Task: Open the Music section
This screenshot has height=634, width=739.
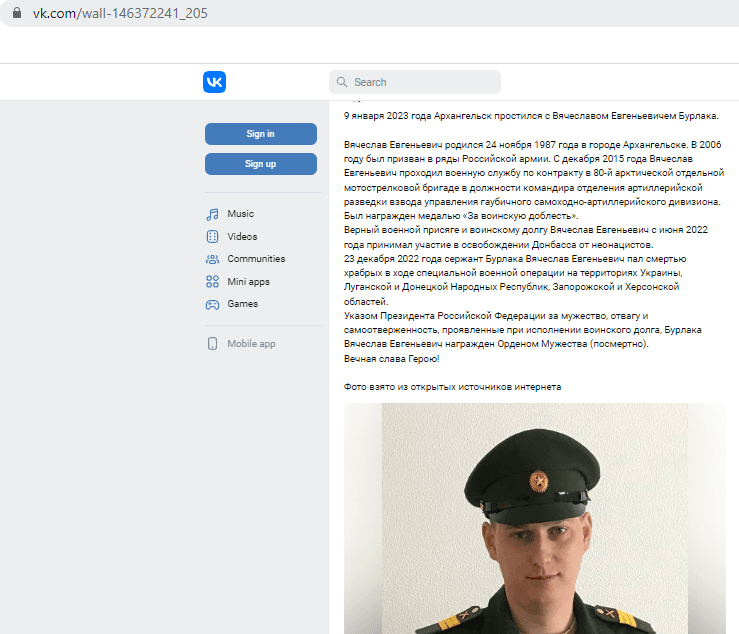Action: click(240, 214)
